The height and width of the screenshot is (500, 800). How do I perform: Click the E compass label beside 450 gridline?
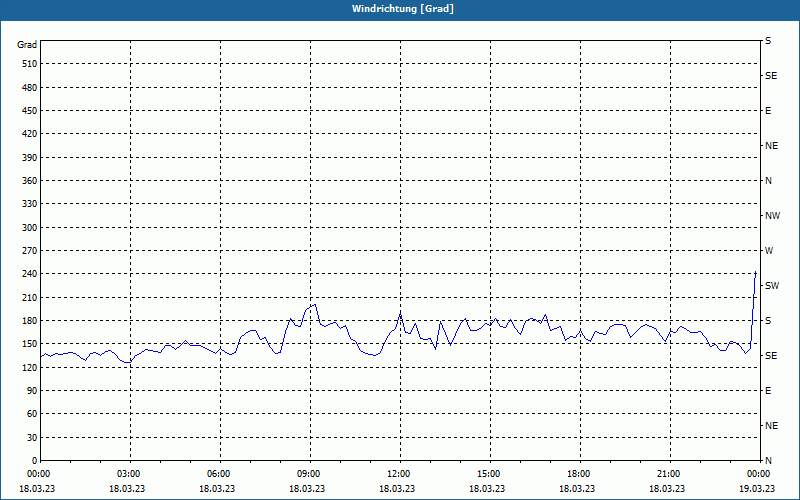[768, 111]
